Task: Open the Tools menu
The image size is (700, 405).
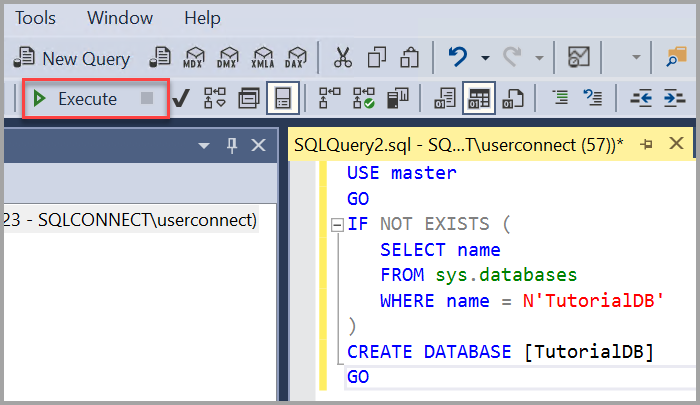Action: 36,18
